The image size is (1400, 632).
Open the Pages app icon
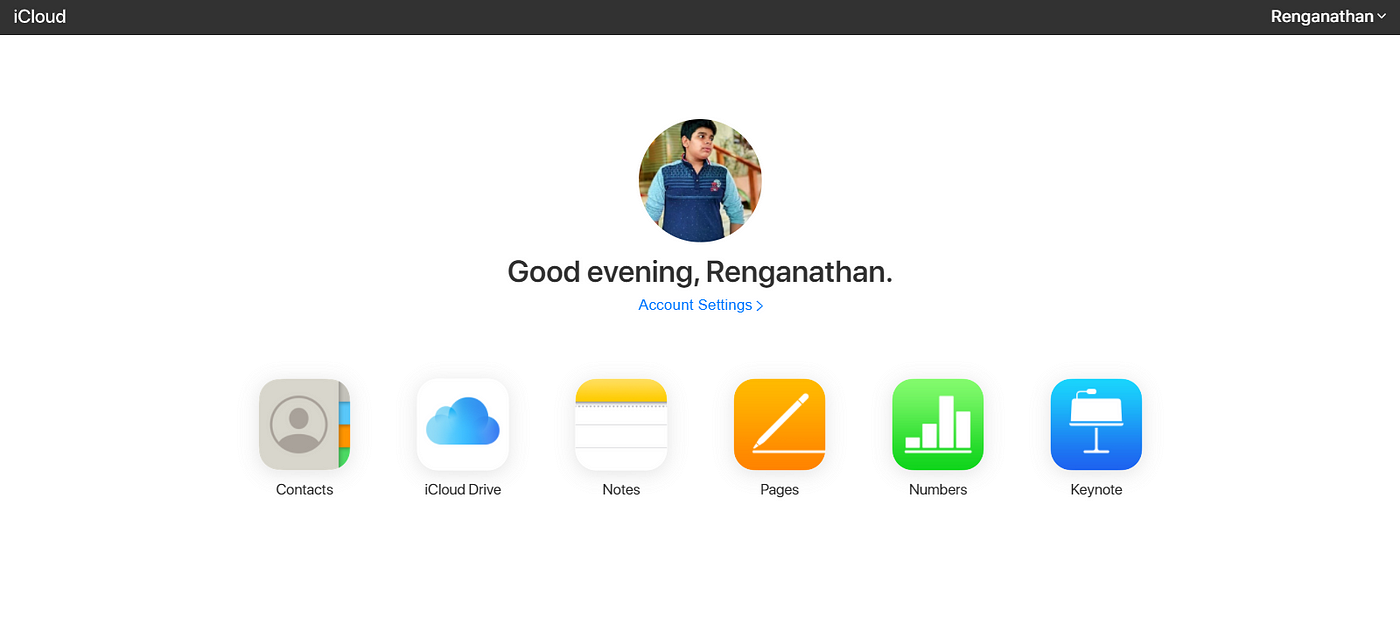point(779,424)
